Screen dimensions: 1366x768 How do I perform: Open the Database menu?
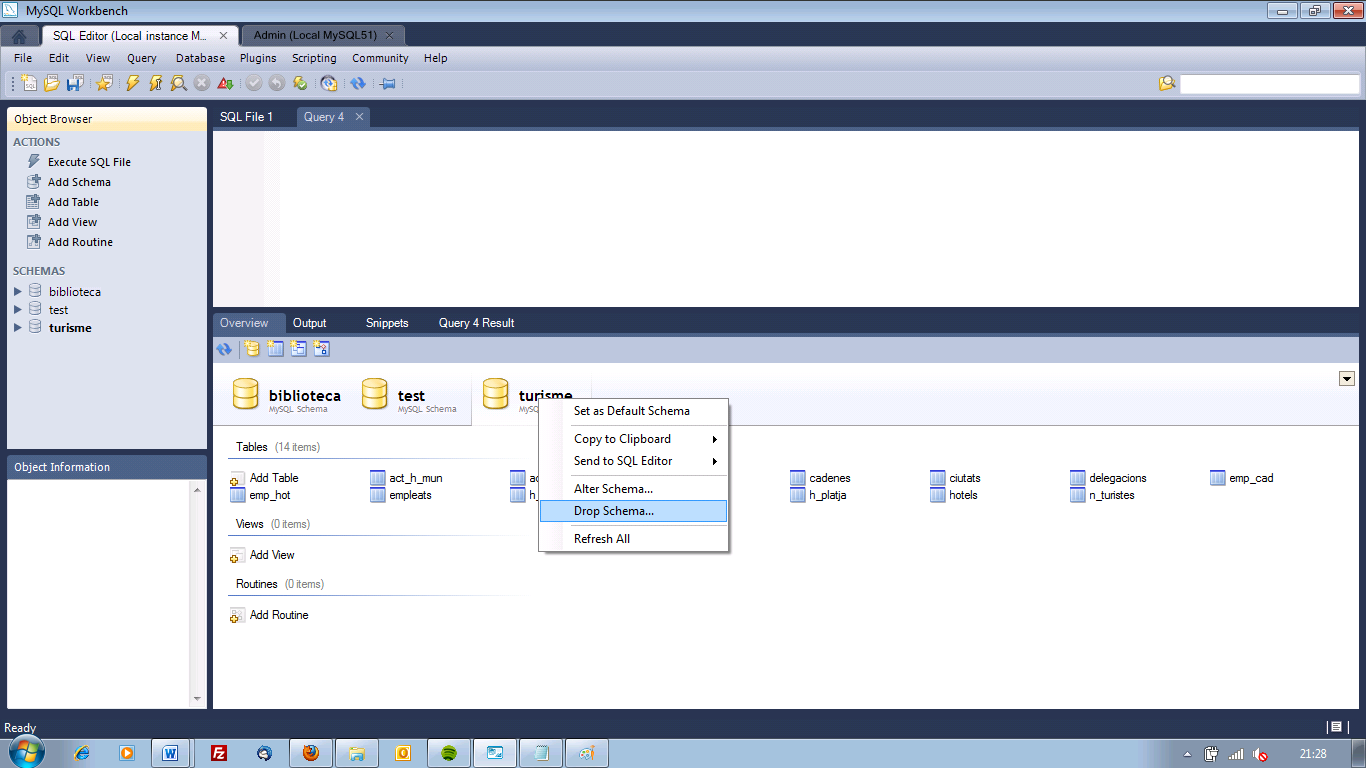click(200, 58)
